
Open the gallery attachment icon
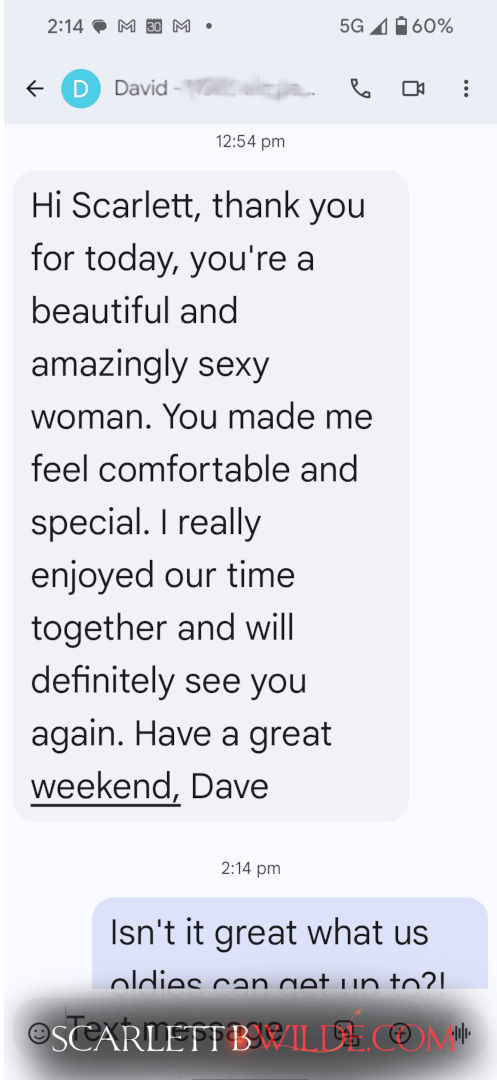click(344, 1032)
